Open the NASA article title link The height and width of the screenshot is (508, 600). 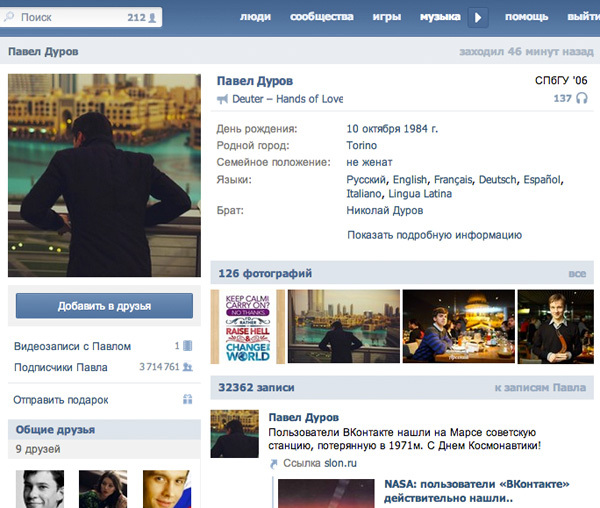[476, 491]
